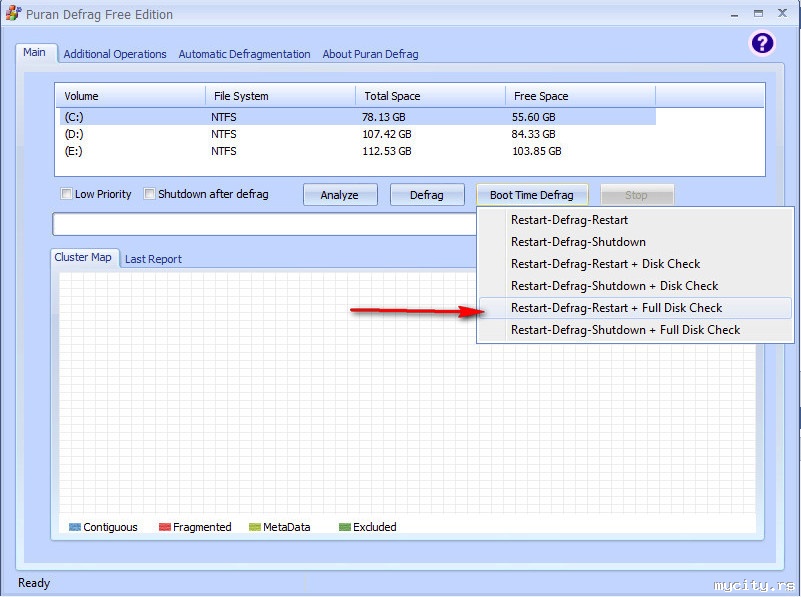The image size is (801, 597).
Task: Click the blue Contiguous legend swatch
Action: pyautogui.click(x=74, y=527)
